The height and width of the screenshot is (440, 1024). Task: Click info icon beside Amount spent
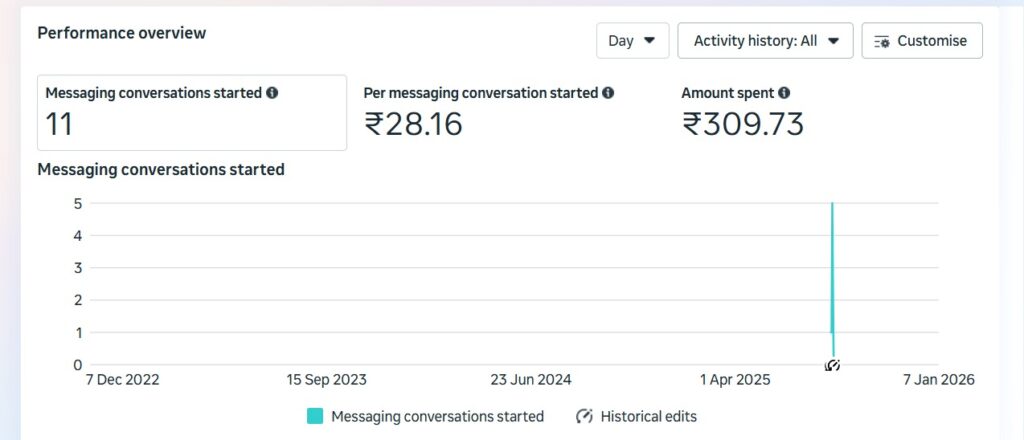(x=784, y=93)
